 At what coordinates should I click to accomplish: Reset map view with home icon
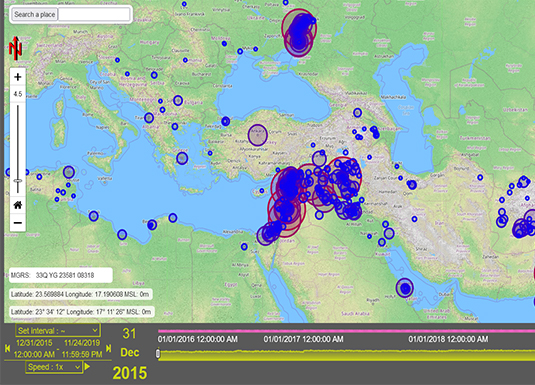(x=18, y=205)
